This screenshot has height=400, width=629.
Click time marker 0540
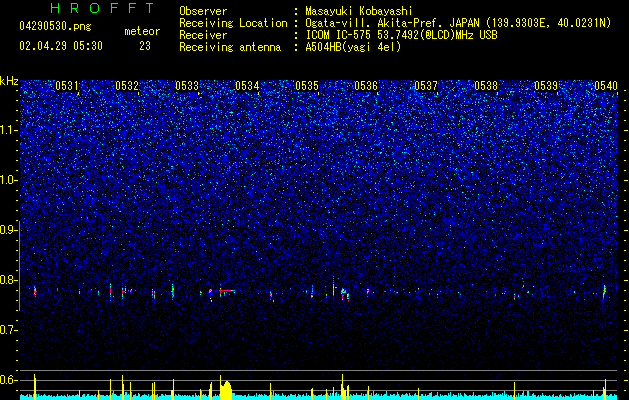pos(606,85)
